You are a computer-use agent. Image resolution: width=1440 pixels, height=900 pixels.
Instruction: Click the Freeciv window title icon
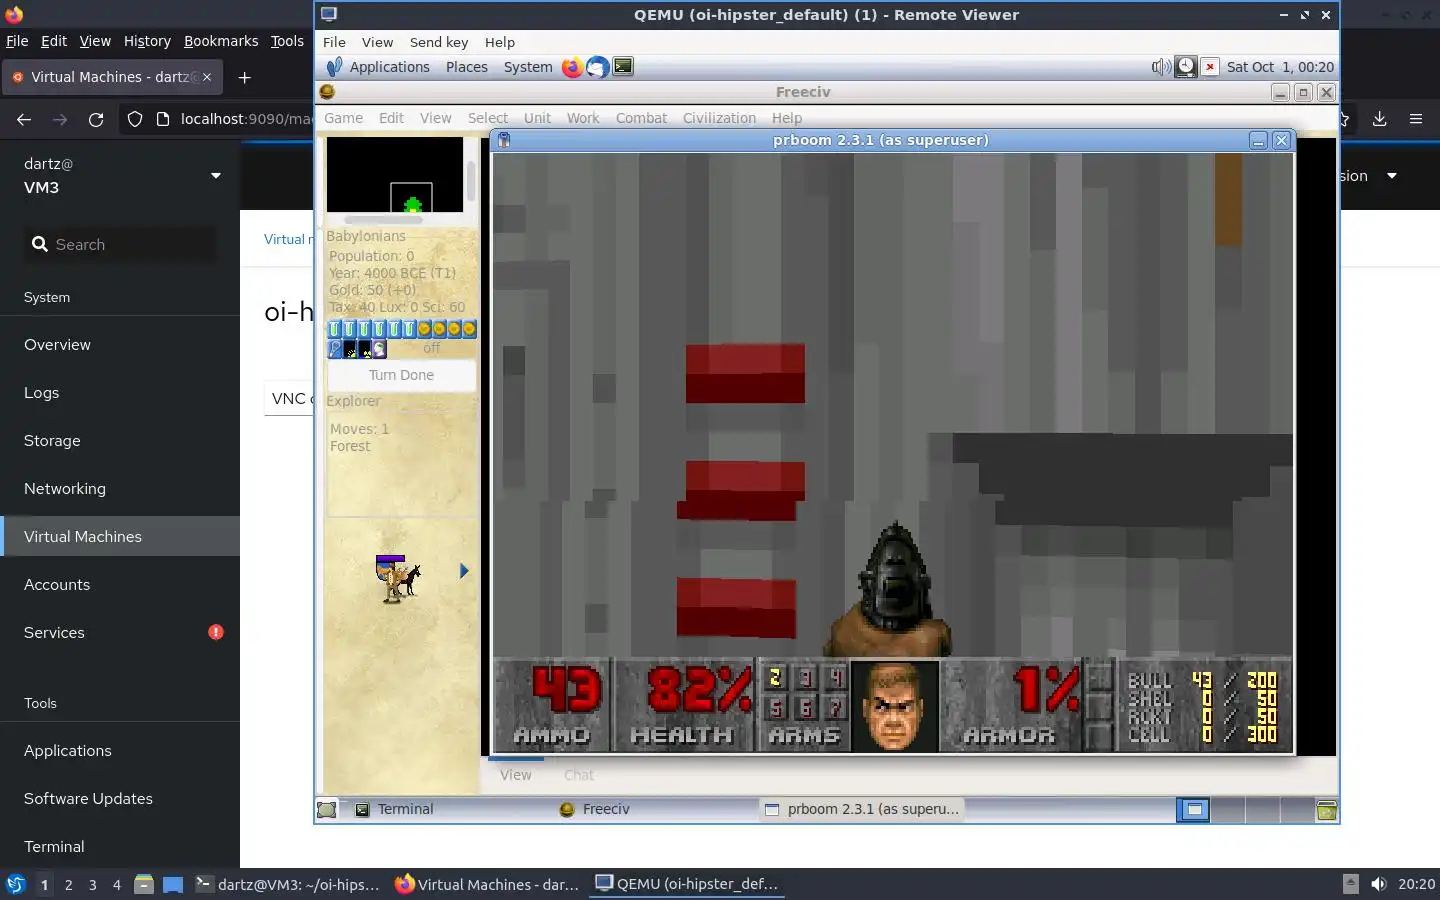point(327,92)
